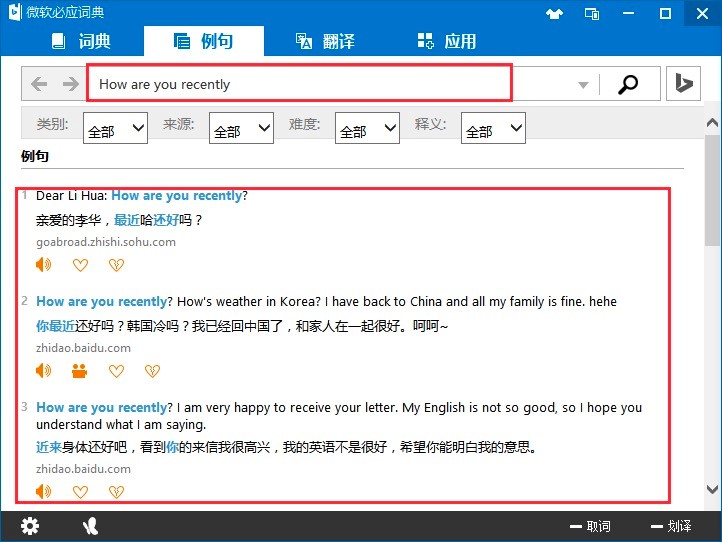Open zhidao.baidu.com source under Korea sentence
The image size is (722, 542).
[x=83, y=348]
